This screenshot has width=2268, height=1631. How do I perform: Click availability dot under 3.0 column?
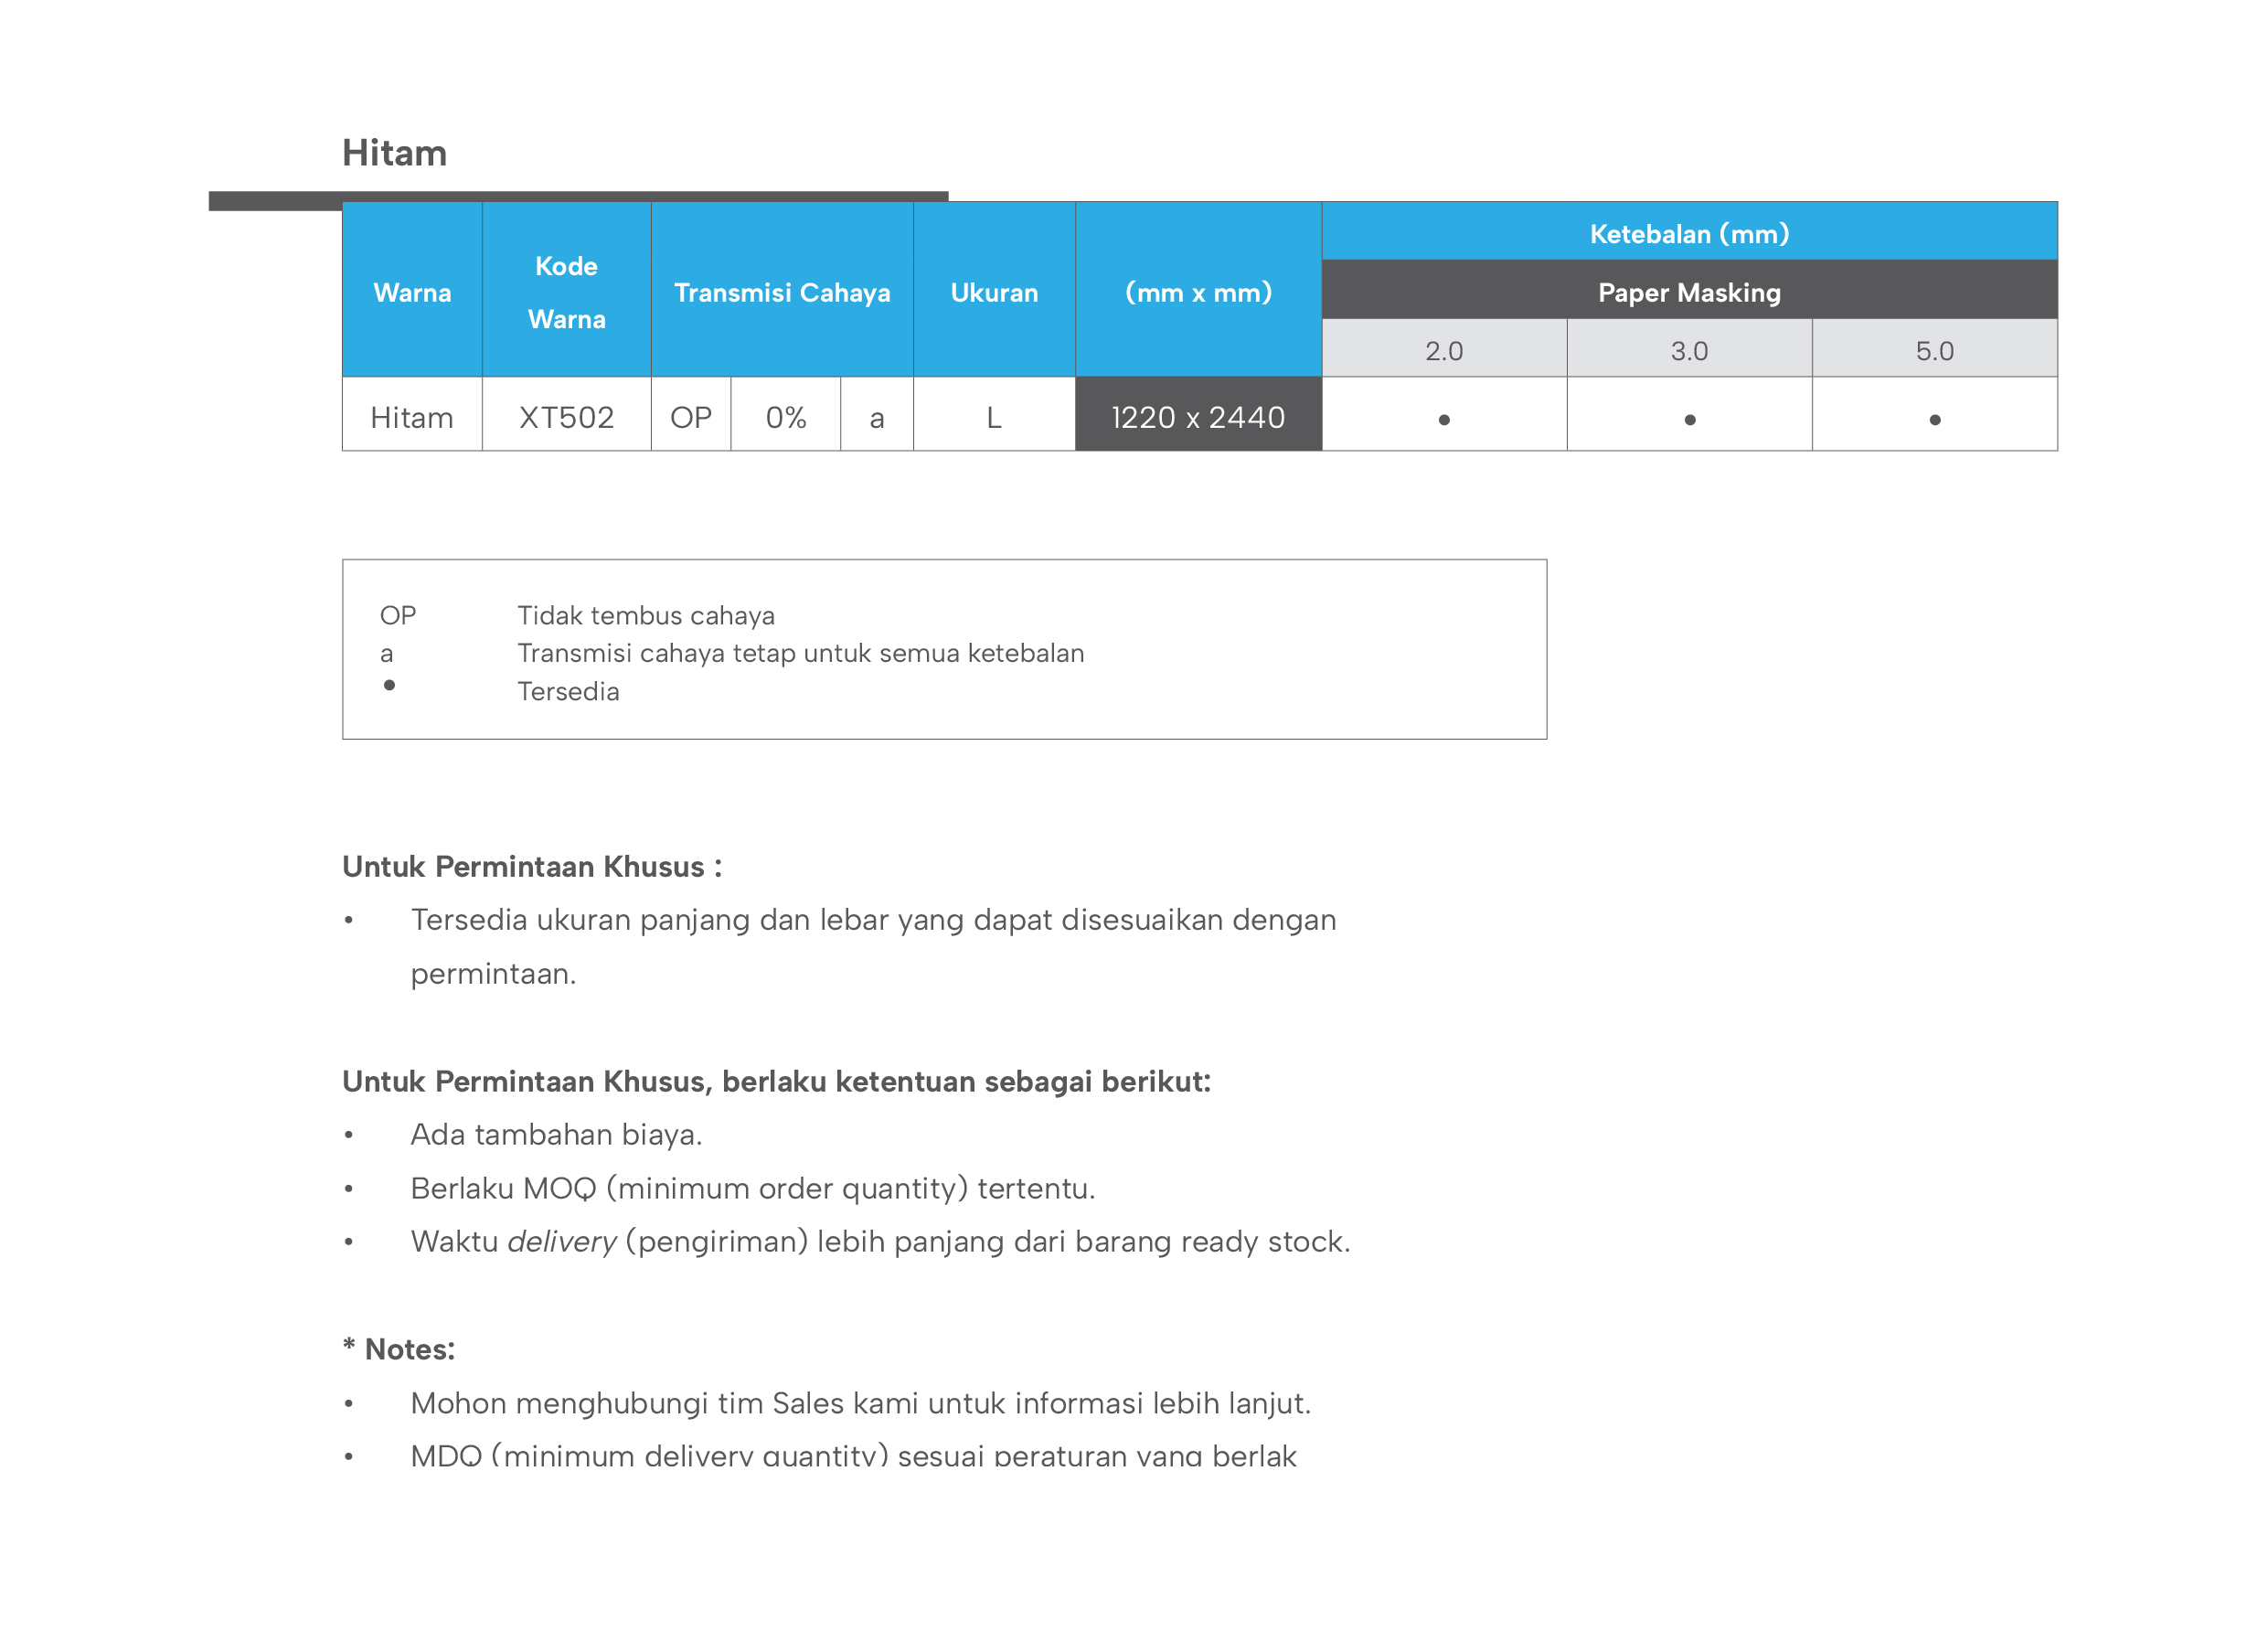[1689, 420]
